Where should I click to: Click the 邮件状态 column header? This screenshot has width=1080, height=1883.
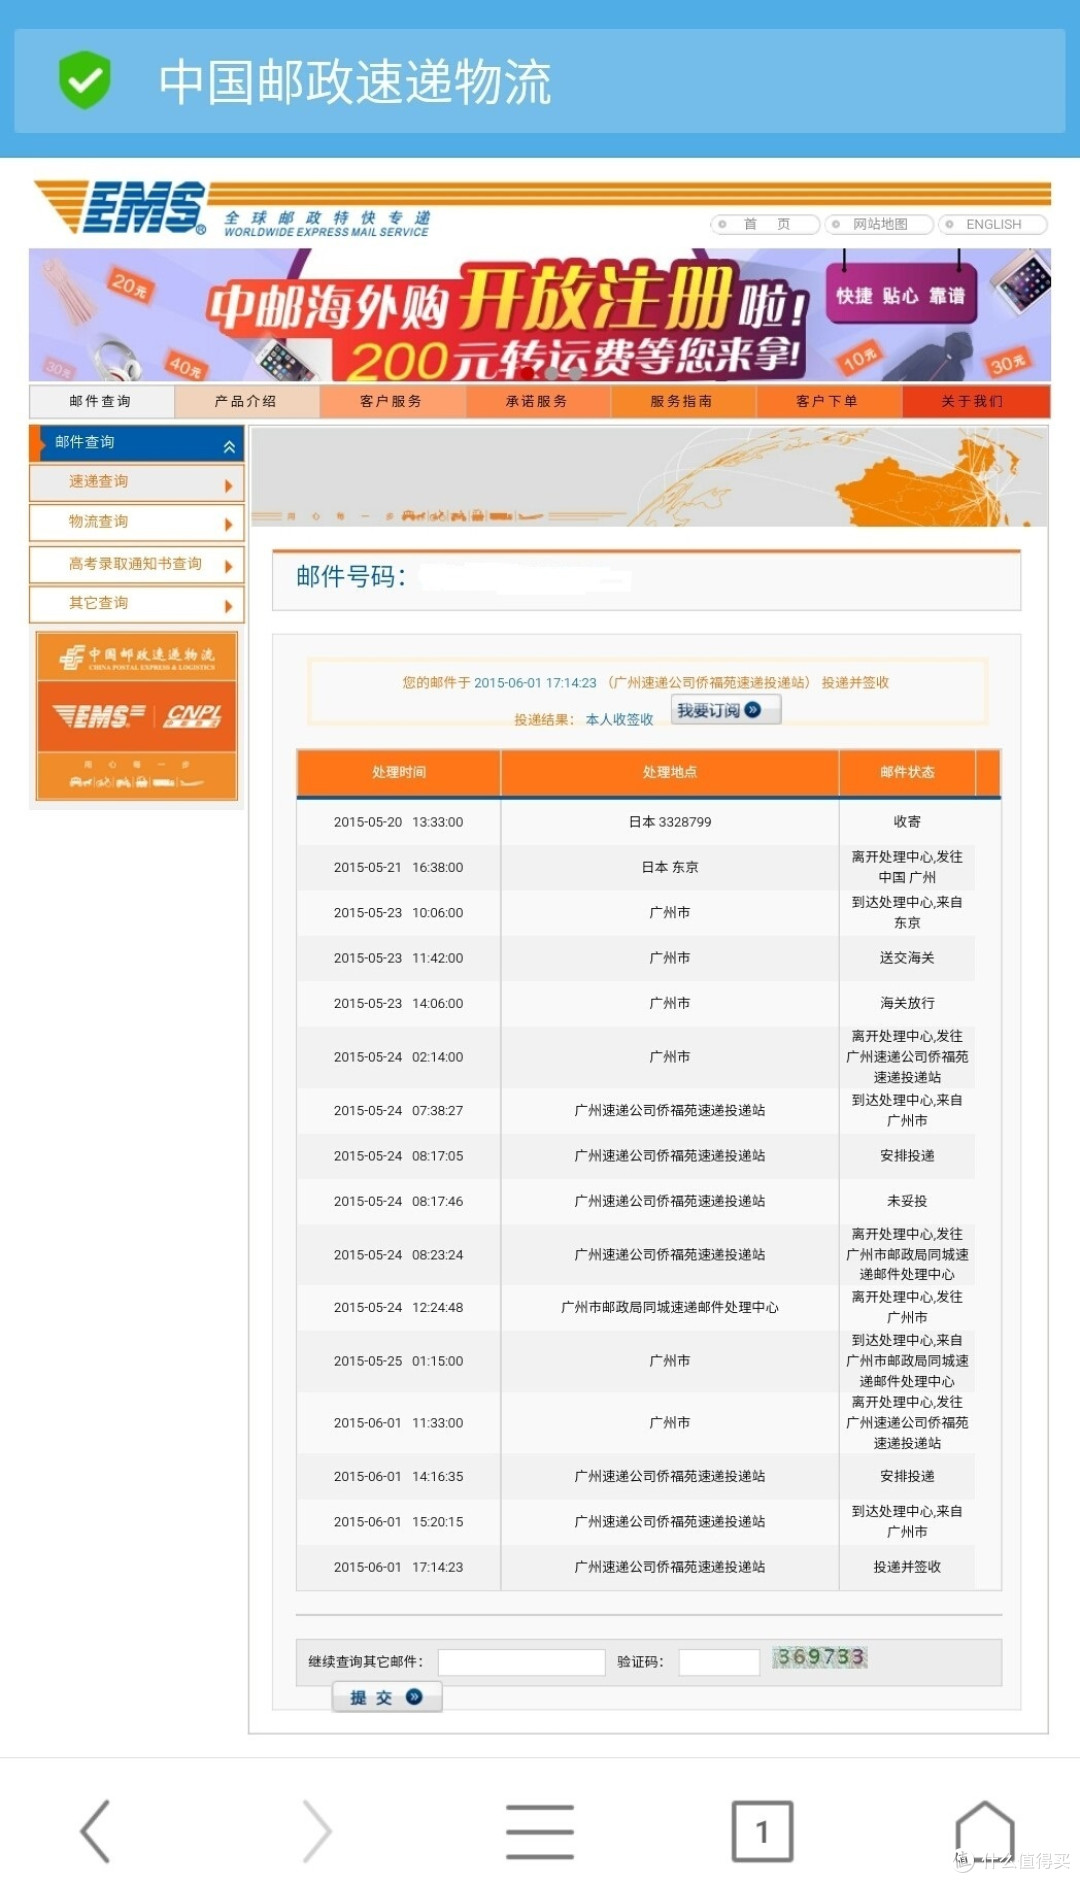(907, 772)
